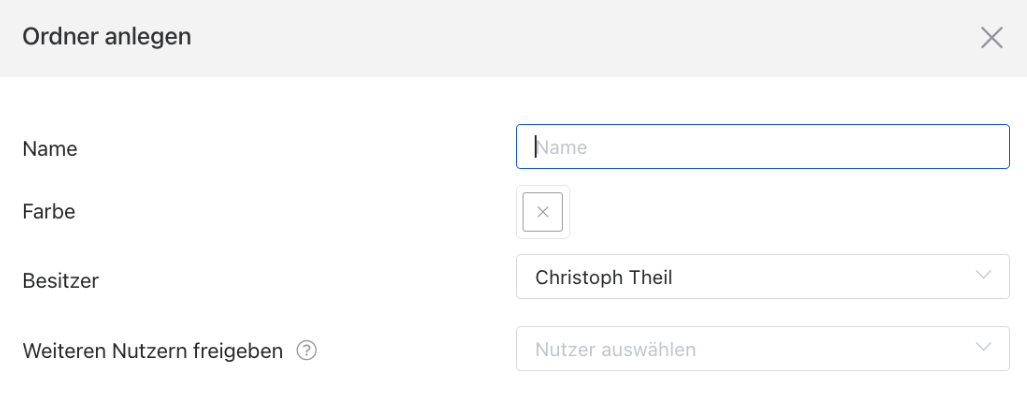Viewport: 1027px width, 397px height.
Task: Click the chevron arrow in Nutzer auswählen field
Action: point(983,347)
